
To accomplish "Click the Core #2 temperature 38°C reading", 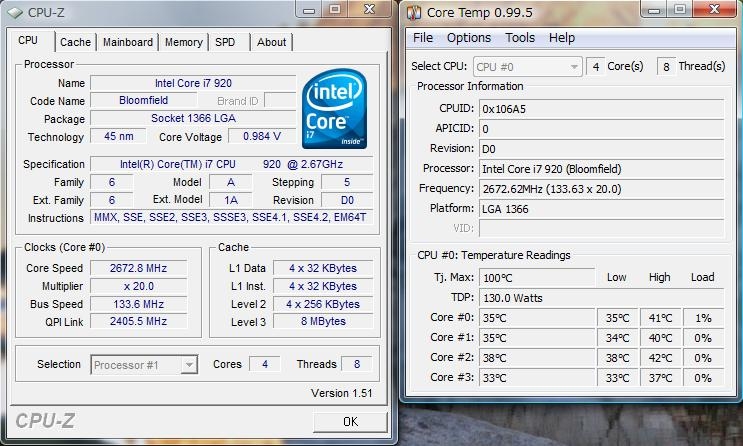I will (537, 358).
